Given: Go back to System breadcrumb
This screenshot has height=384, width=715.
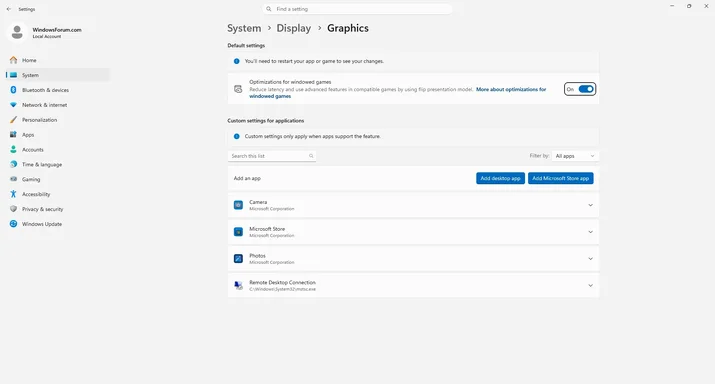Looking at the screenshot, I should tap(244, 28).
